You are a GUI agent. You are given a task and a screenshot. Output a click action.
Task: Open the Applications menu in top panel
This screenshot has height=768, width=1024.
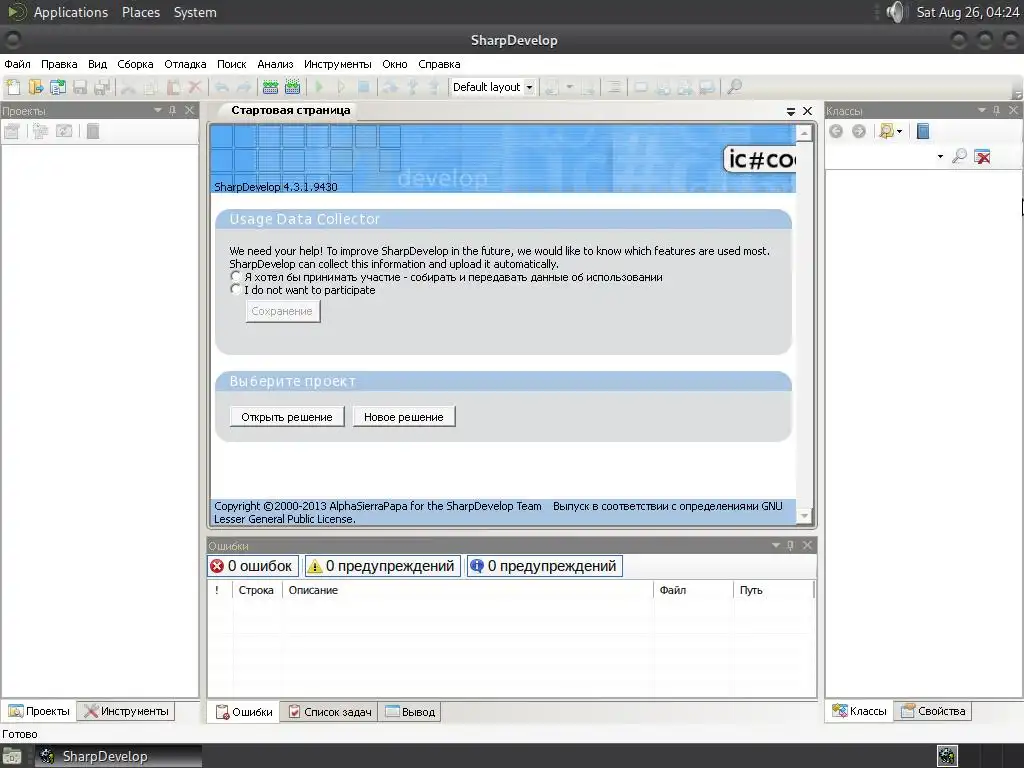(71, 12)
